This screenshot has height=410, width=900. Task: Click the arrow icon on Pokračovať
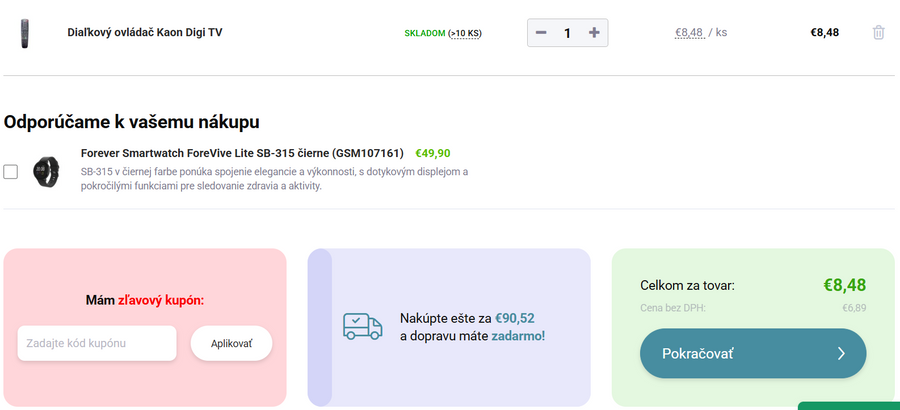[841, 353]
